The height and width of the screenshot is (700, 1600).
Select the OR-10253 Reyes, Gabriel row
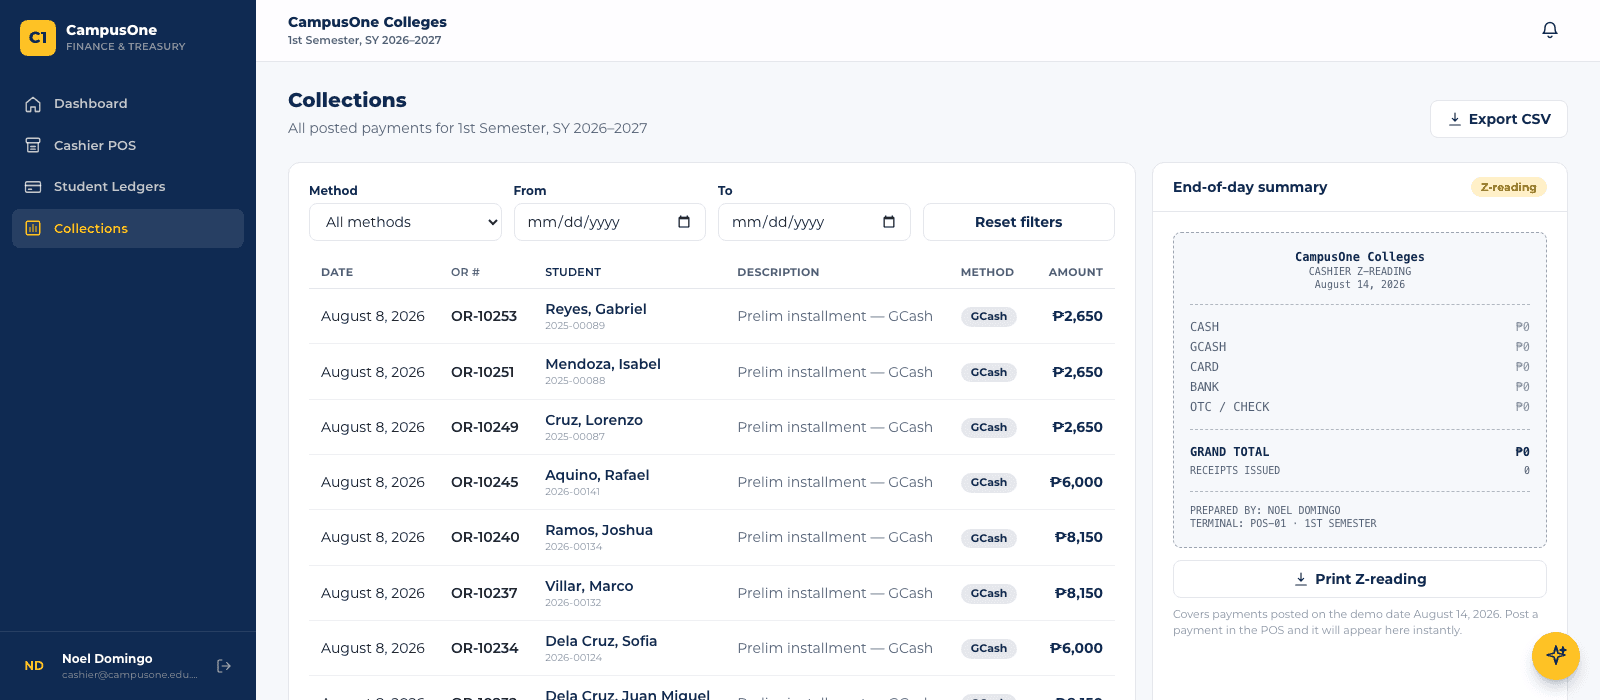(712, 316)
